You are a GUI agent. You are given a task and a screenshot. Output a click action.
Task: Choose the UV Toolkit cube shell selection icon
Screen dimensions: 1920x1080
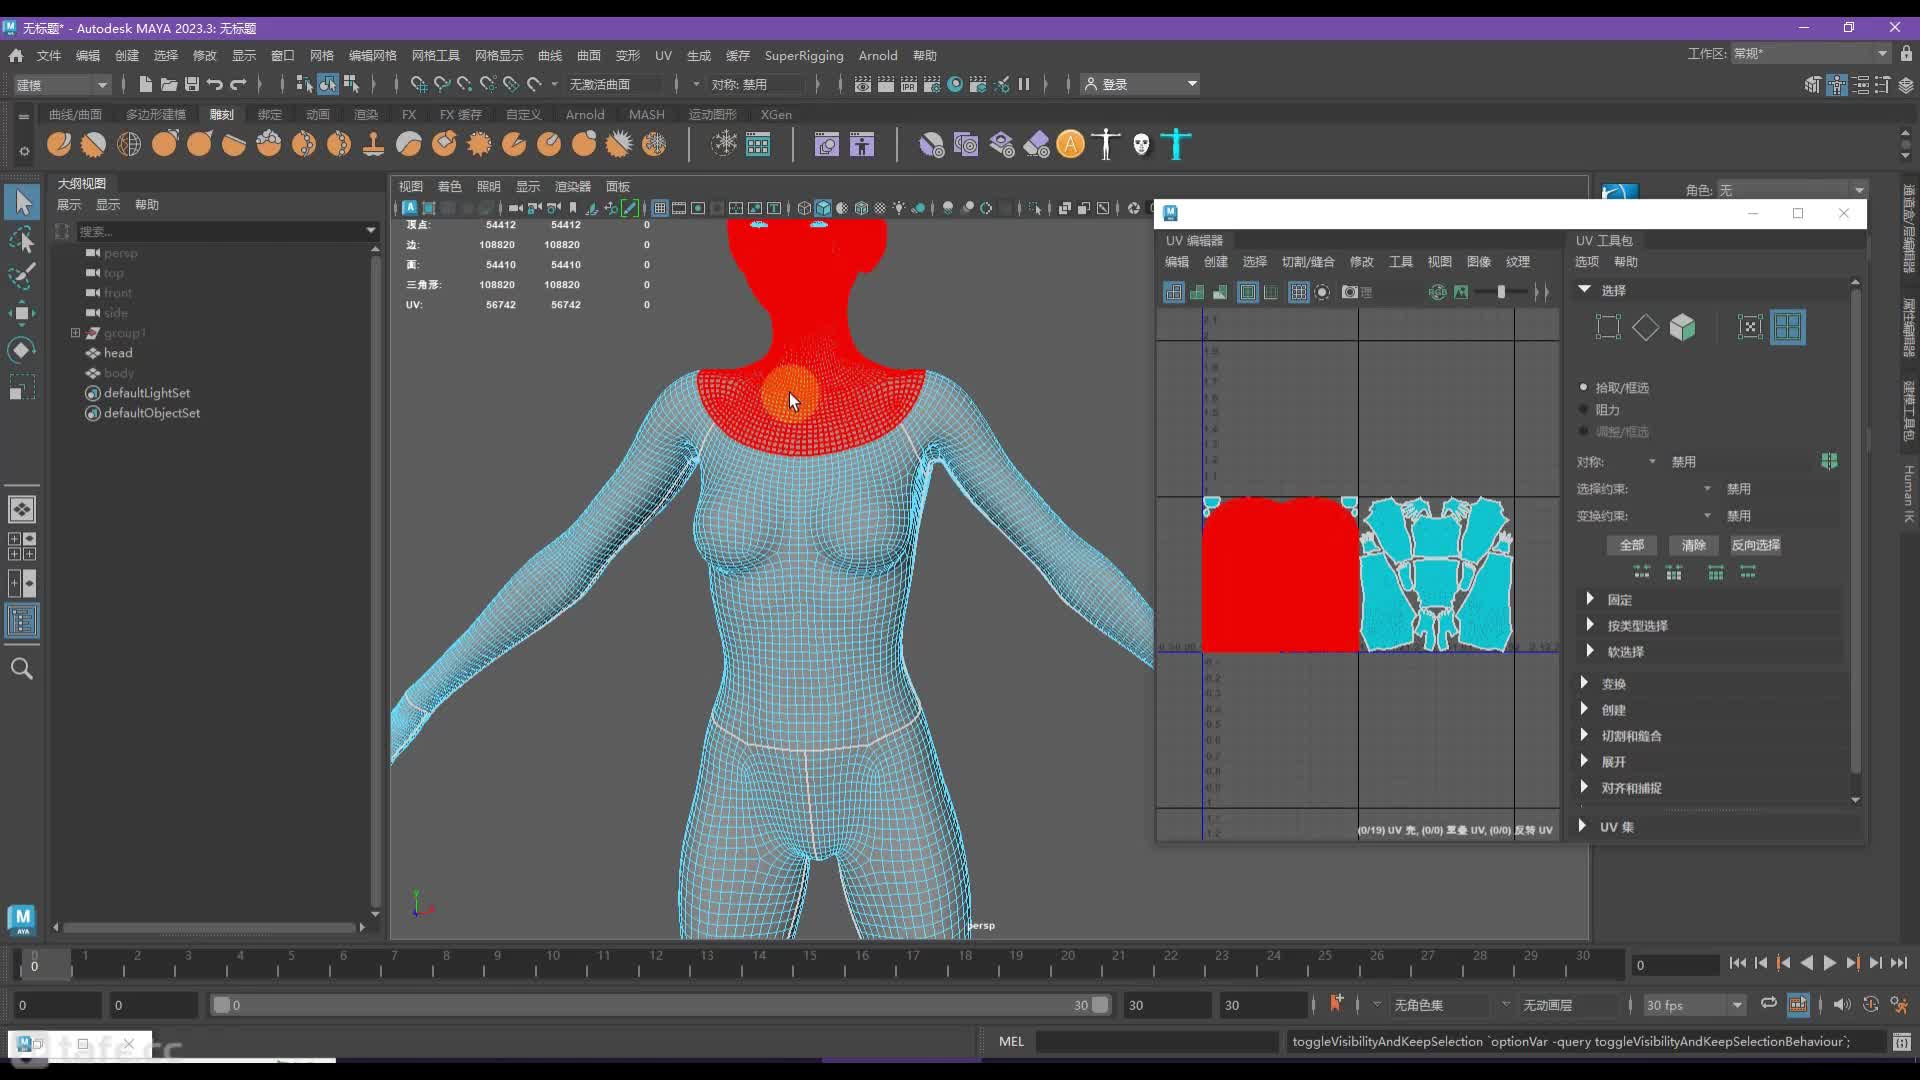pos(1683,327)
